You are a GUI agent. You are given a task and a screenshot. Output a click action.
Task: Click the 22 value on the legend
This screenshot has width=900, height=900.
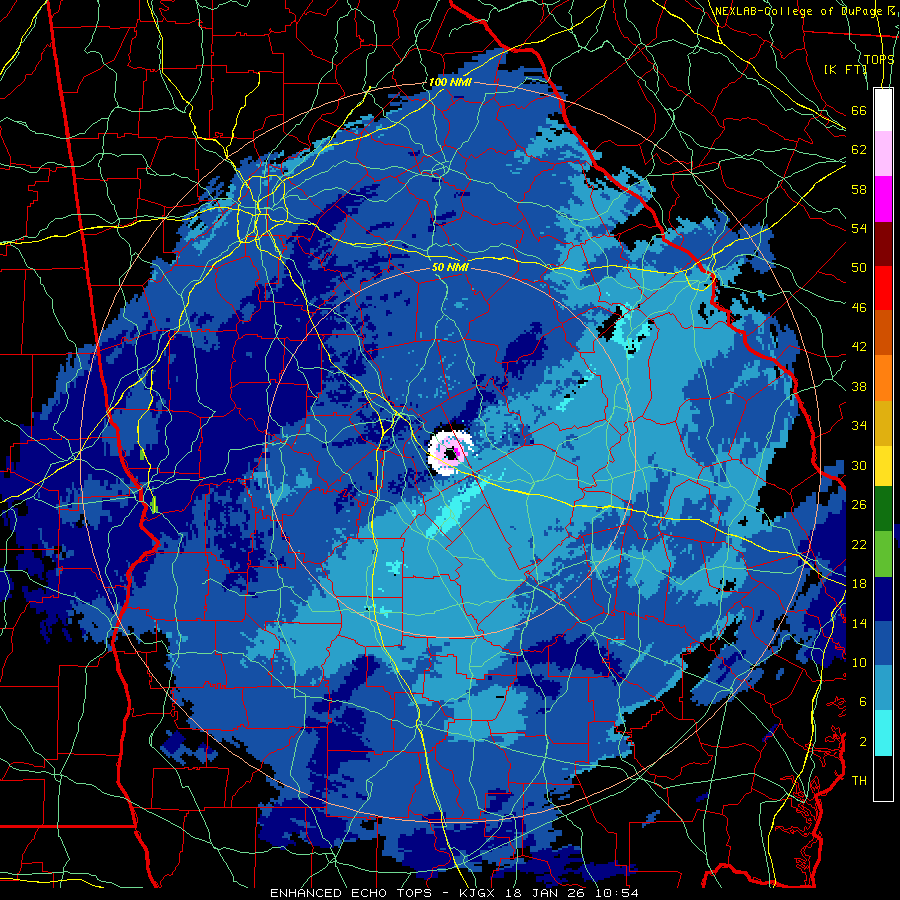[x=859, y=544]
